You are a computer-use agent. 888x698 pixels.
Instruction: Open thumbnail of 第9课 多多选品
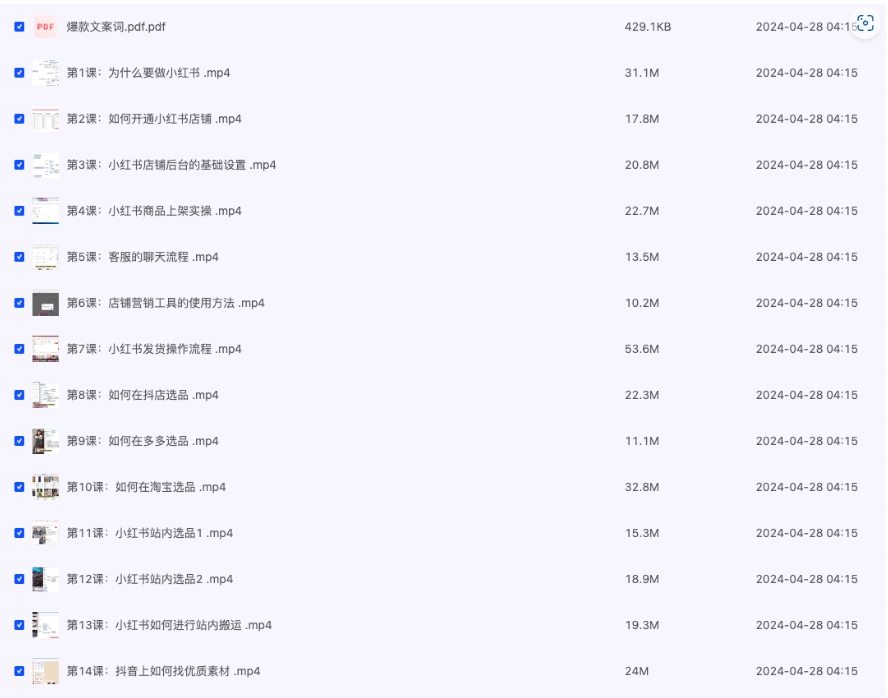pos(45,441)
